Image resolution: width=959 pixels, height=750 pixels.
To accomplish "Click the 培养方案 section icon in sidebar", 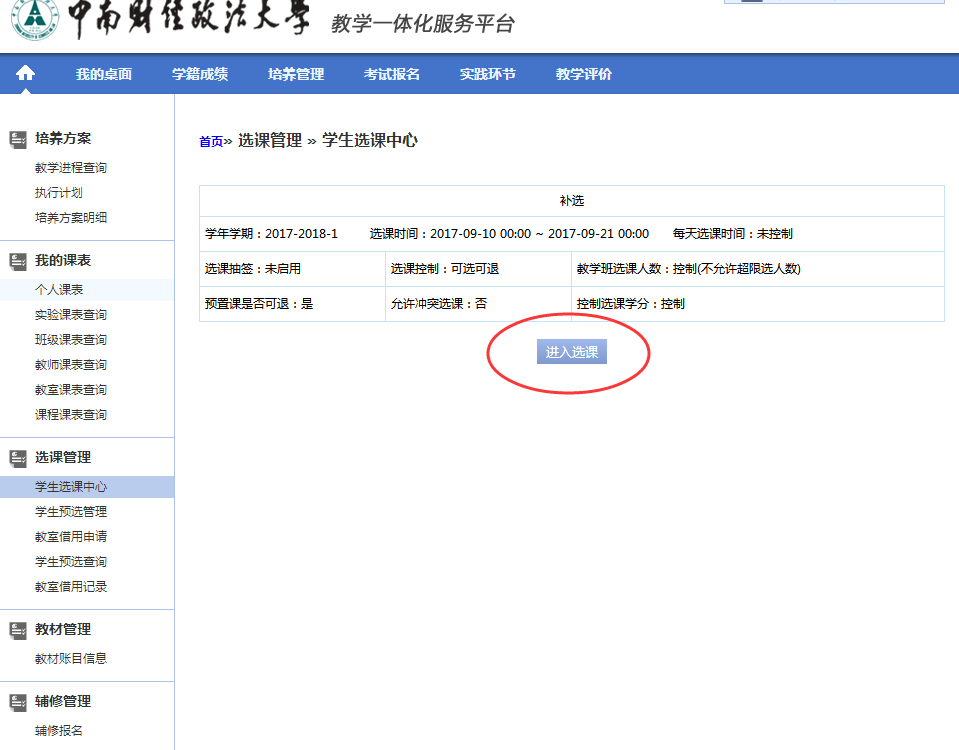I will pos(18,139).
